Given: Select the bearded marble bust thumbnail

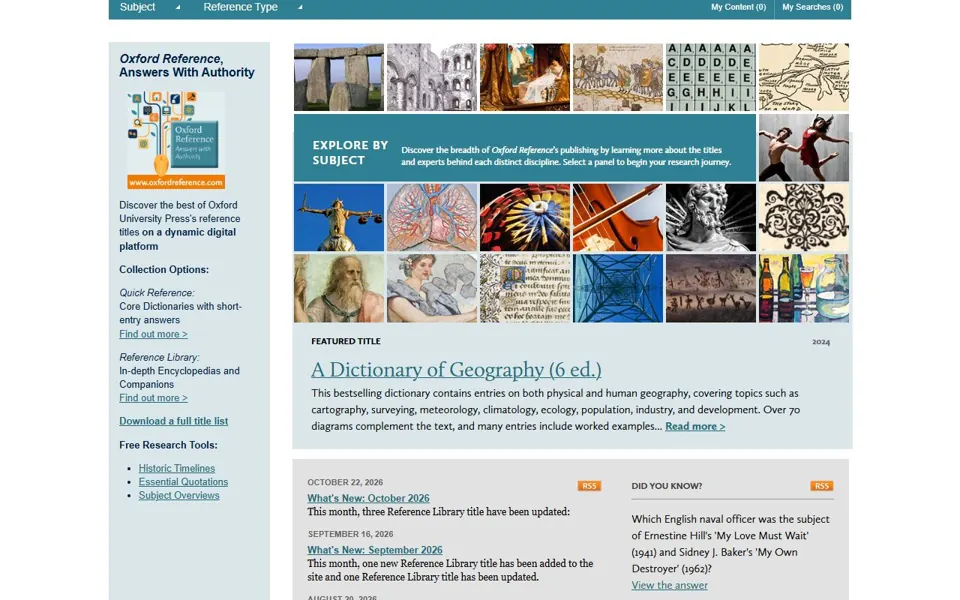Looking at the screenshot, I should (711, 217).
